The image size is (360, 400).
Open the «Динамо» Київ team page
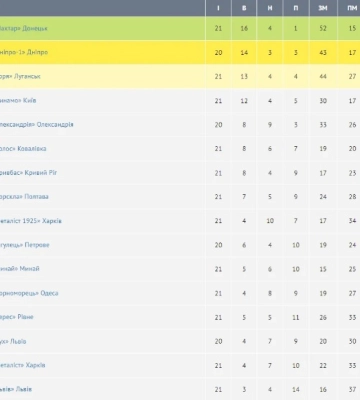[x=18, y=100]
